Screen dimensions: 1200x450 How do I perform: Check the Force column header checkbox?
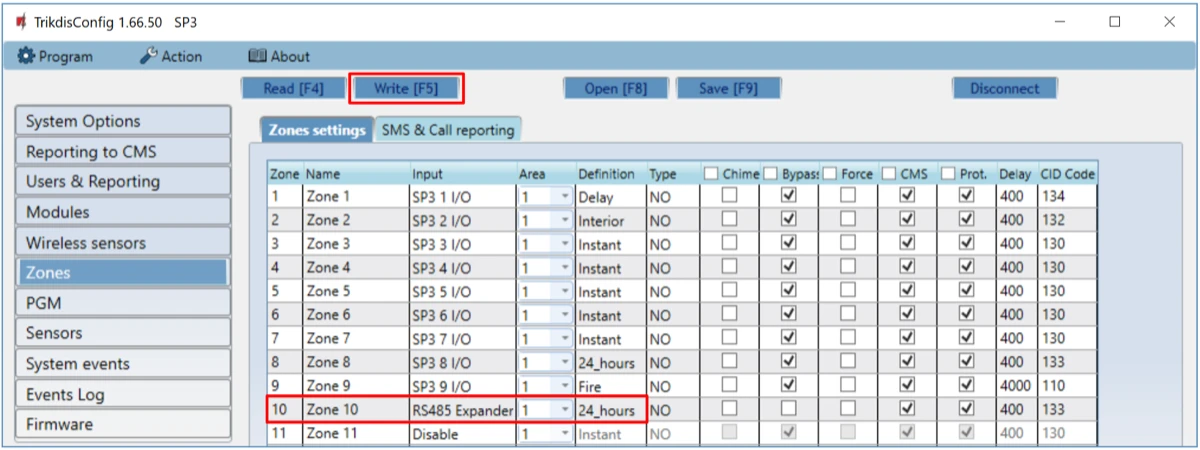830,174
